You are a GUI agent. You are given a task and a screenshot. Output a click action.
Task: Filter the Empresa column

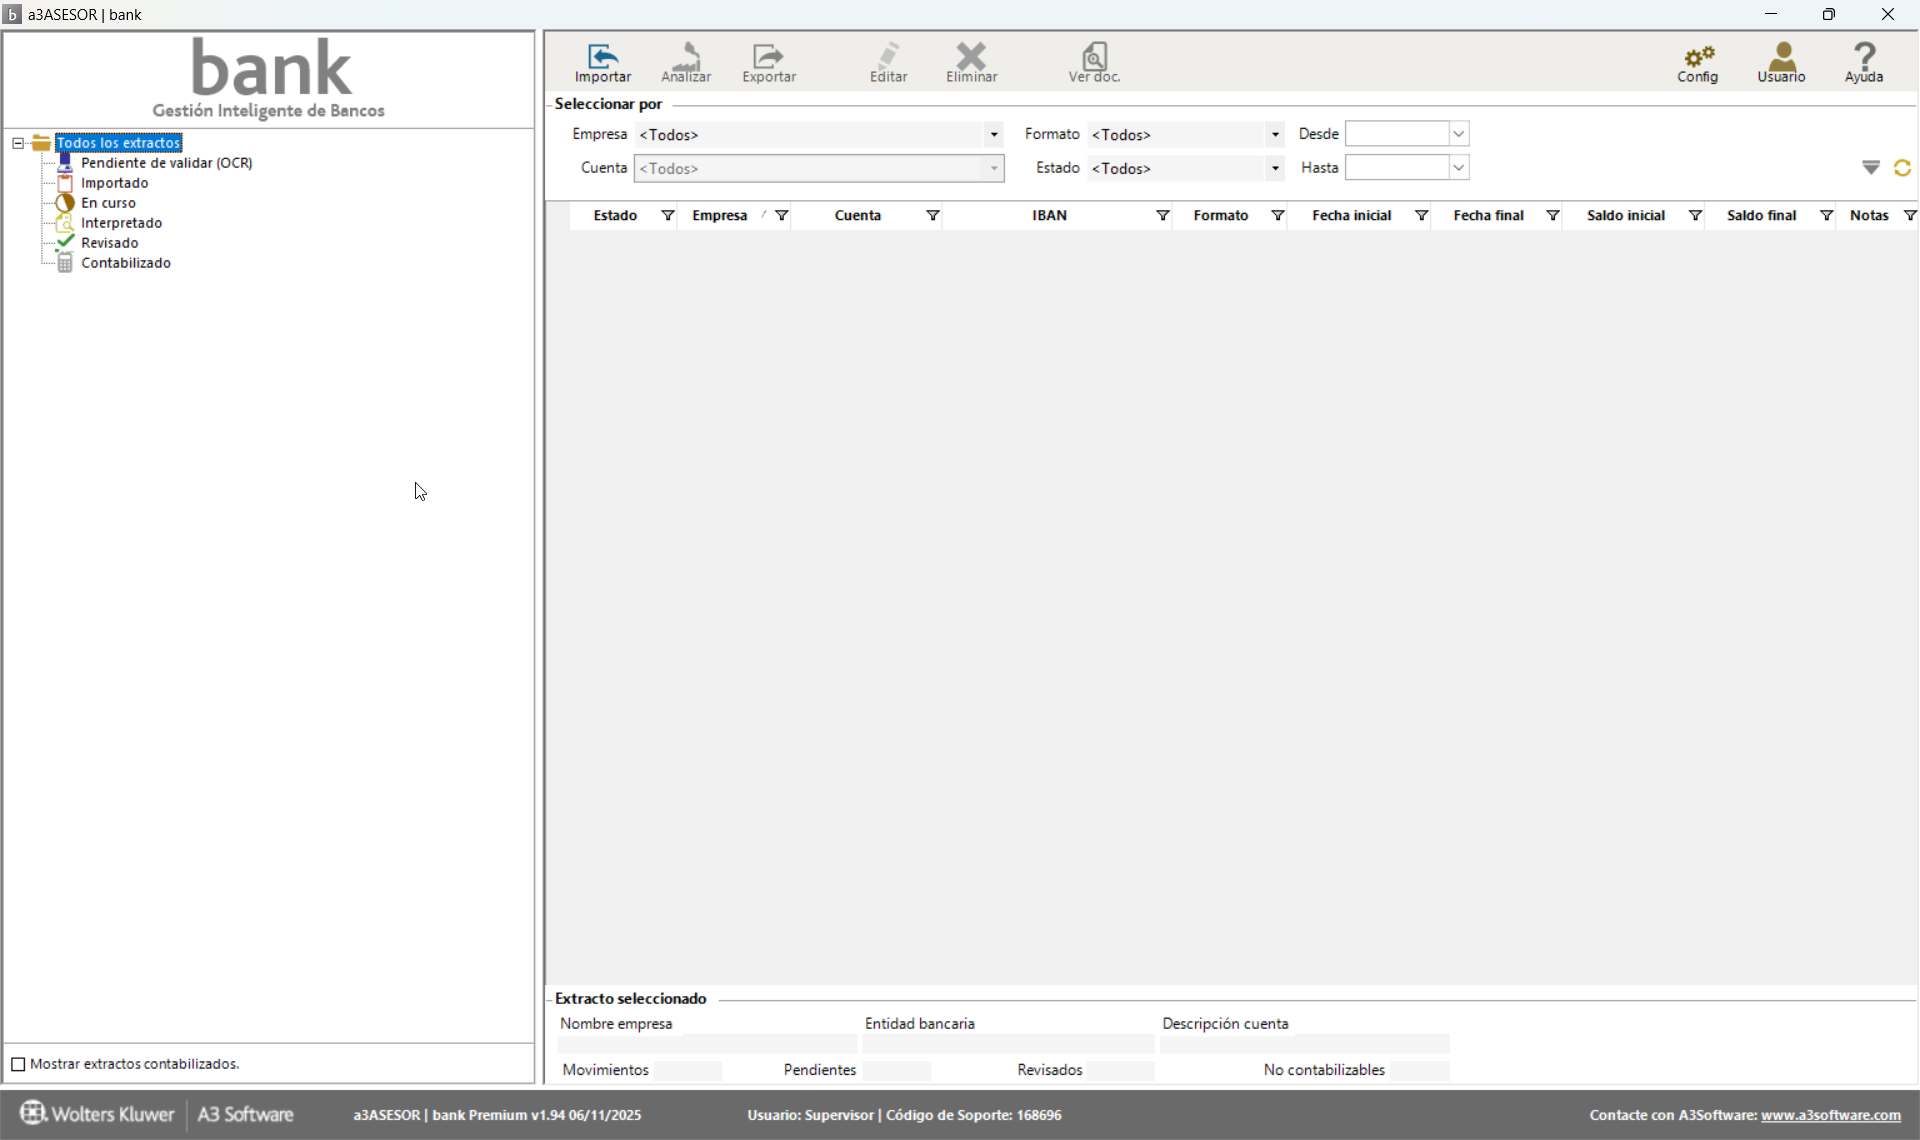(782, 216)
